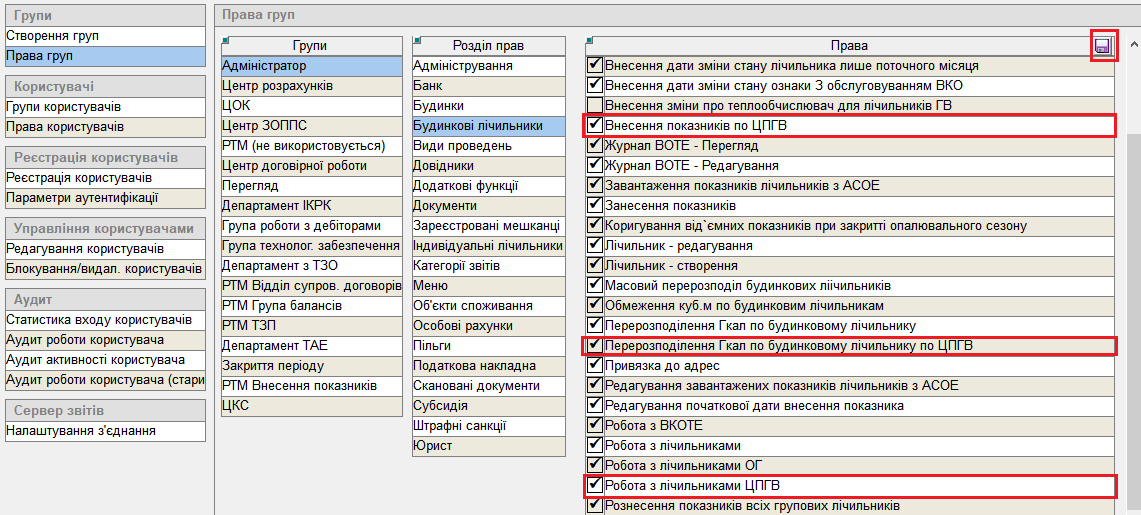Click the corner marker in Розділ прав header
The image size is (1141, 515).
pos(417,40)
